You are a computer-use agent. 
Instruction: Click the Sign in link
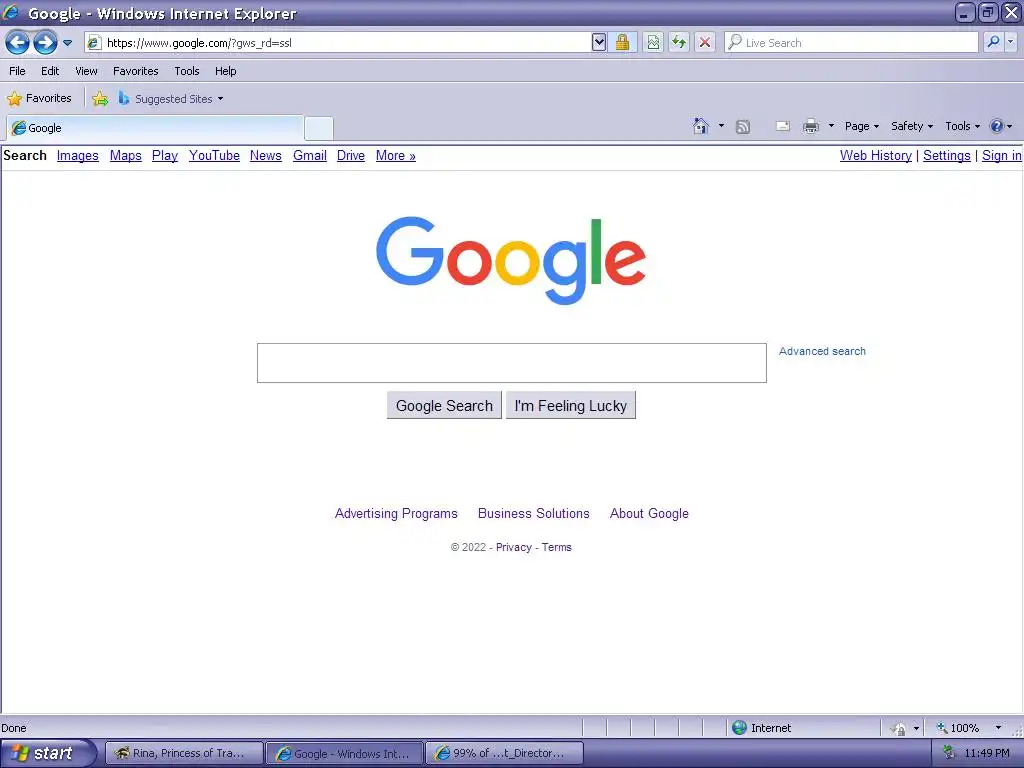[x=1002, y=155]
